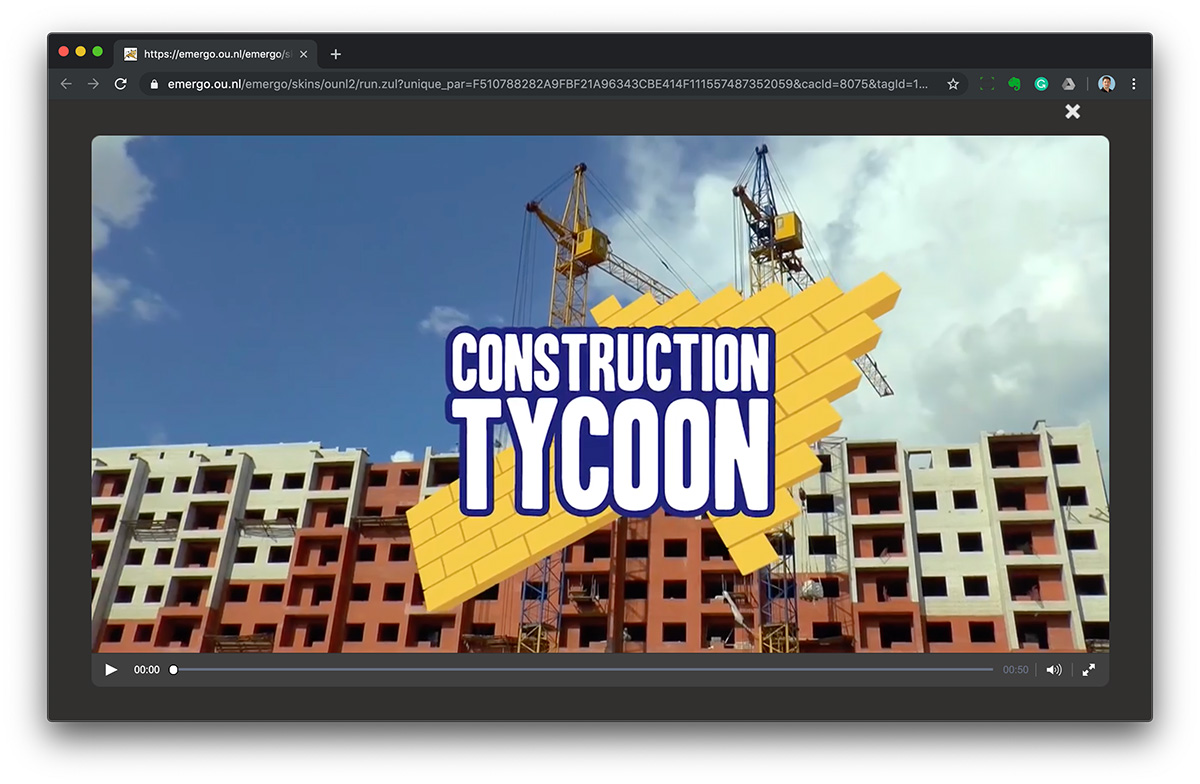The height and width of the screenshot is (784, 1200).
Task: Play the Construction Tycoon video
Action: (110, 669)
